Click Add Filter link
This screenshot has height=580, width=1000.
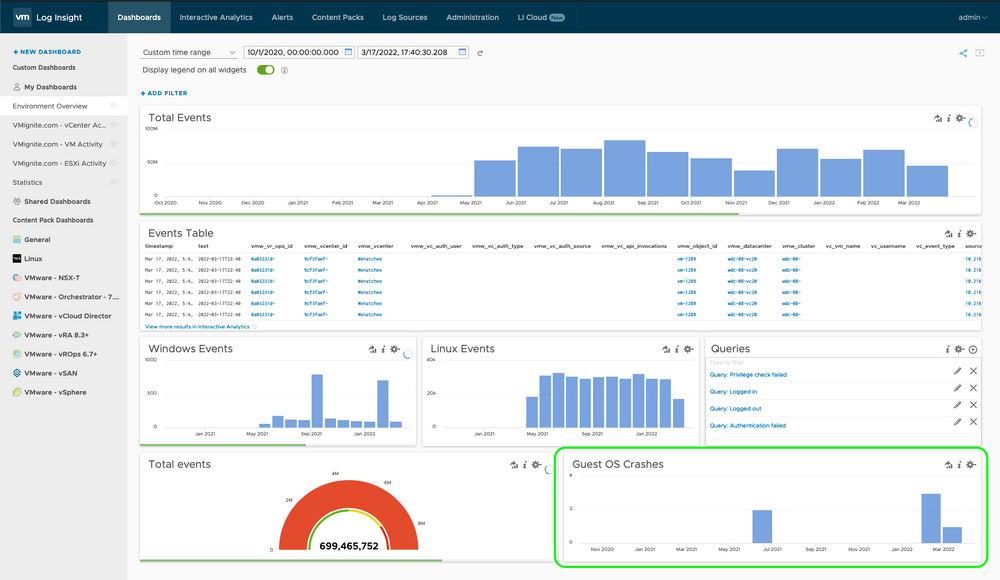tap(164, 93)
